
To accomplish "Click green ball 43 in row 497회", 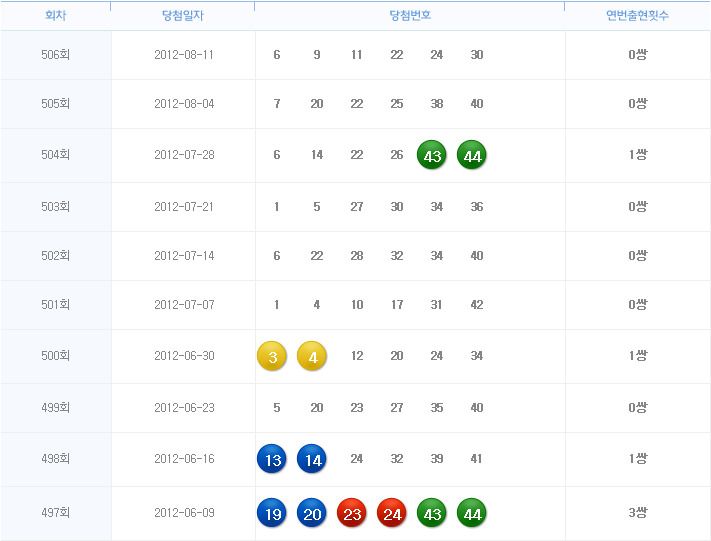I will click(432, 513).
